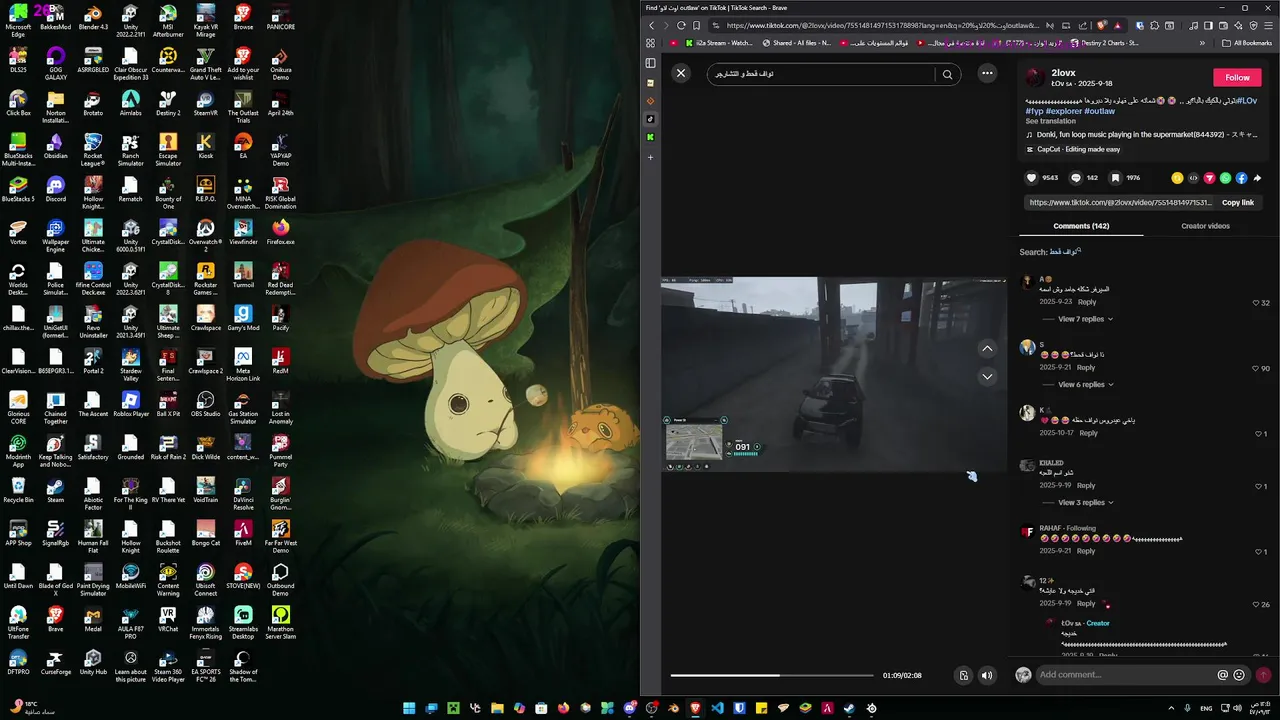Open the emoji picker in comment box
1280x720 pixels.
coord(1239,675)
